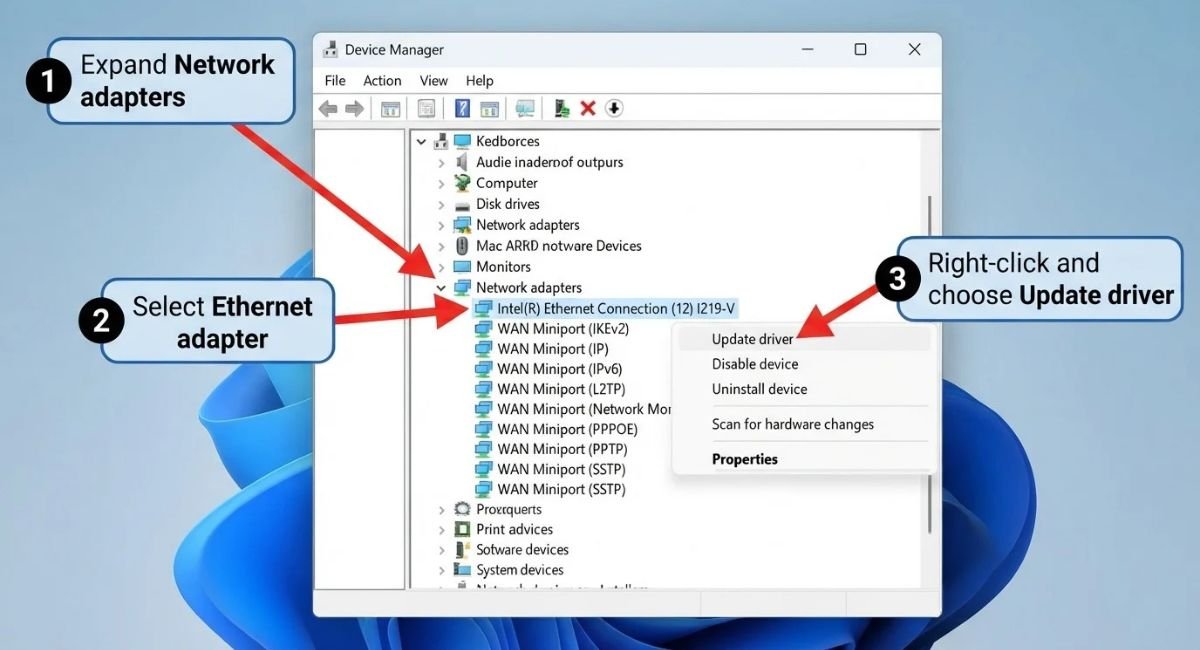Open the File menu
The image size is (1200, 650).
pyautogui.click(x=335, y=80)
